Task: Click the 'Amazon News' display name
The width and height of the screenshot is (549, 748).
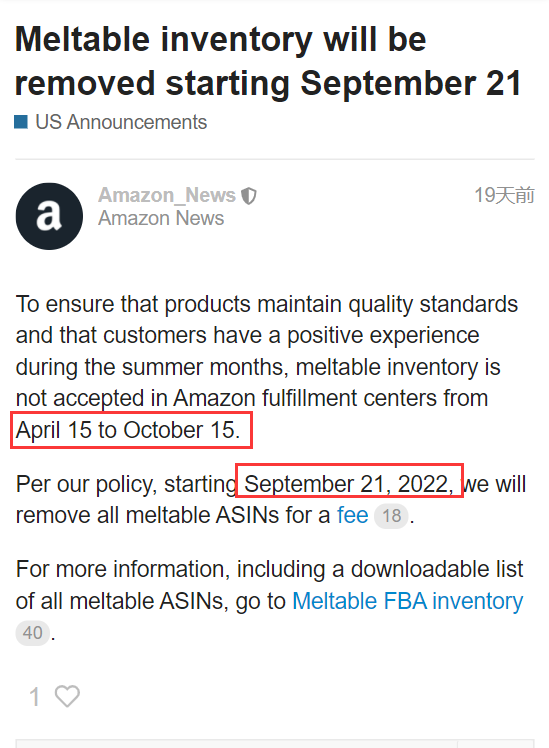Action: (161, 218)
